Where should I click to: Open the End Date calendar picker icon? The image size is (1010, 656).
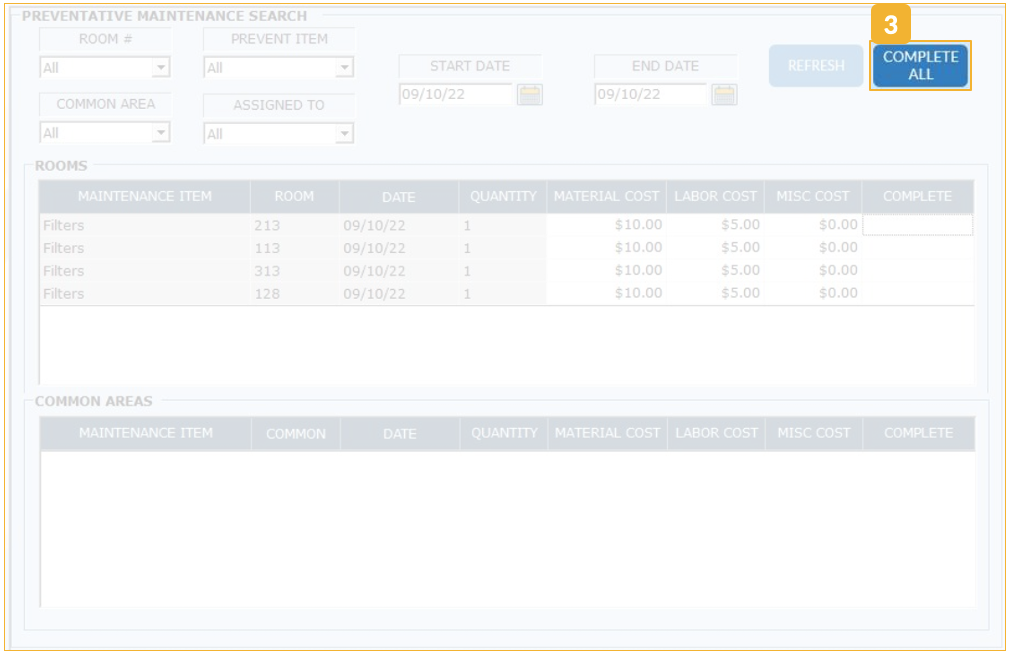point(725,95)
